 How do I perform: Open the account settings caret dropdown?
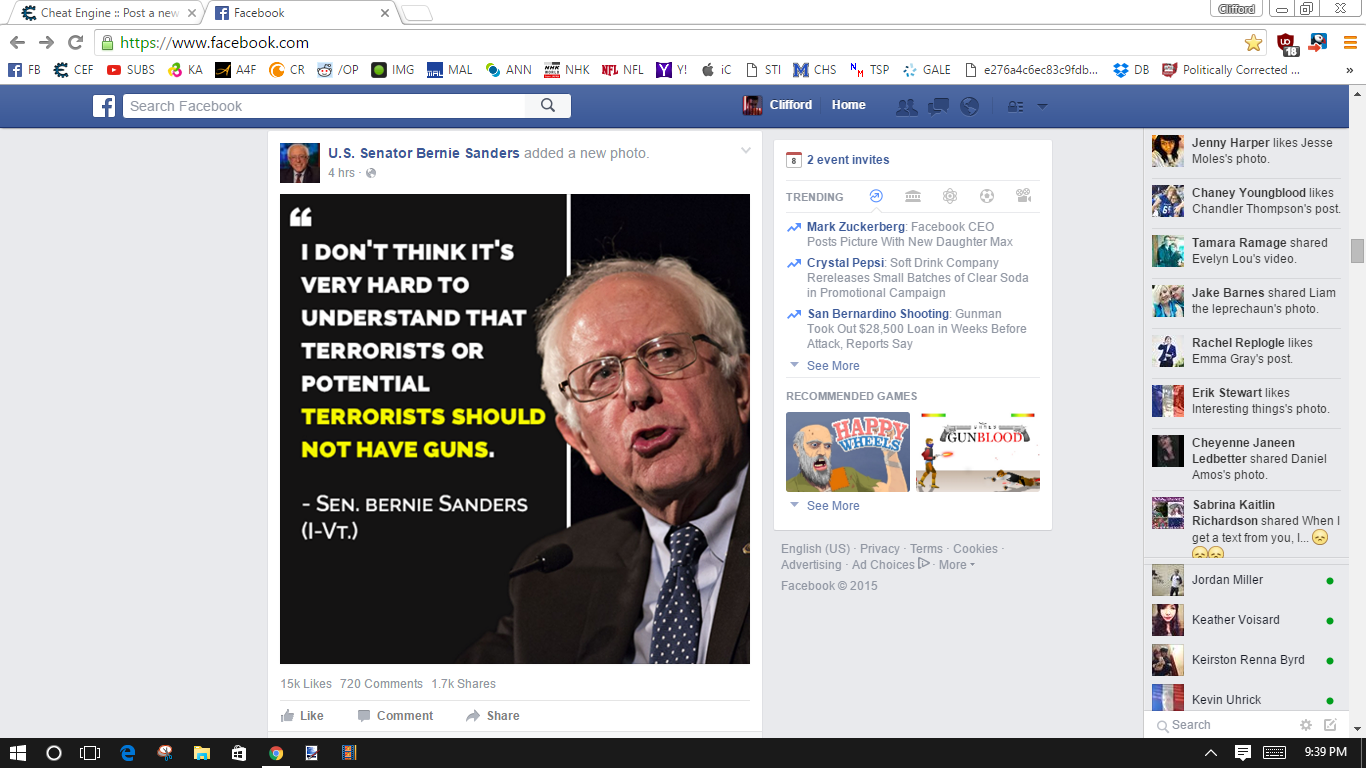coord(1041,106)
